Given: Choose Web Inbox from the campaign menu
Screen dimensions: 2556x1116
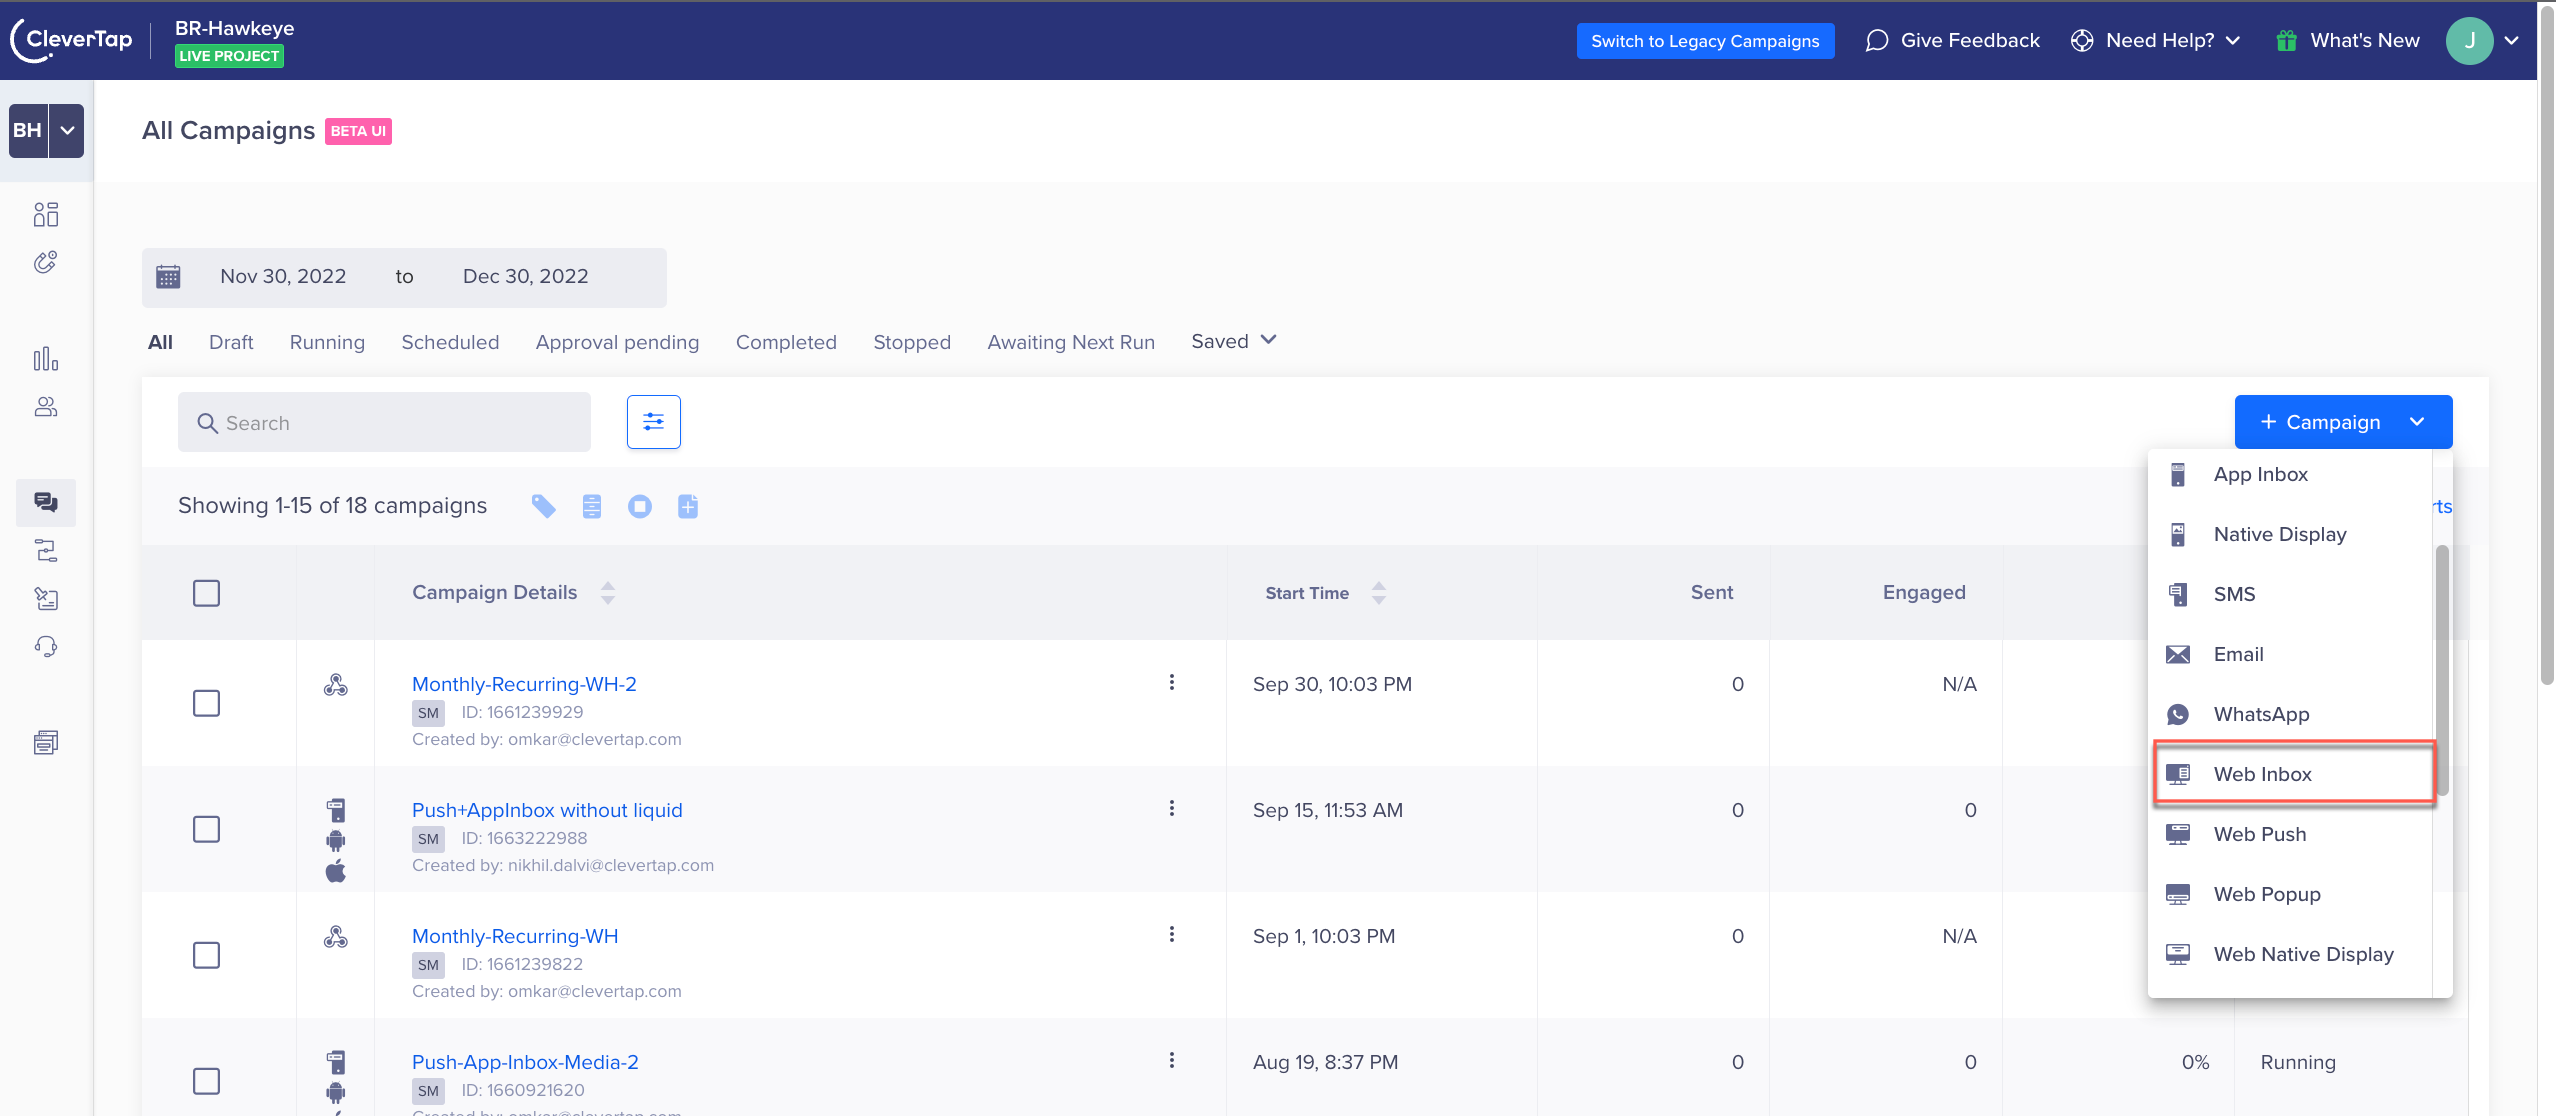Looking at the screenshot, I should 2262,774.
